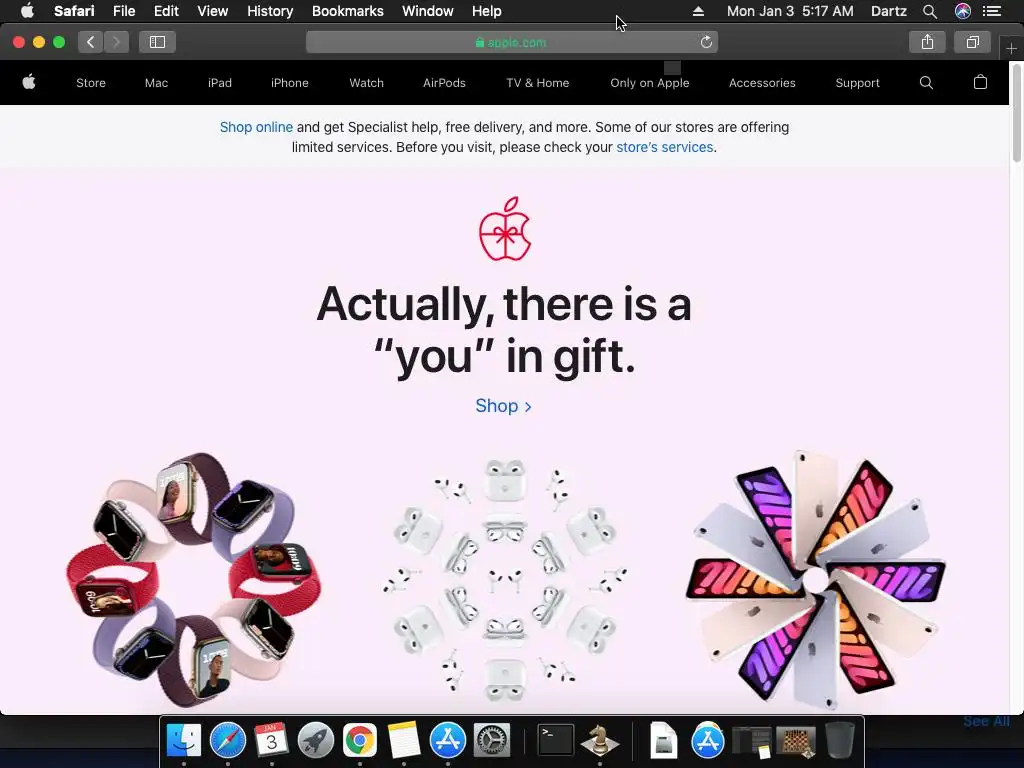Go forward with Safari's forward arrow
The width and height of the screenshot is (1024, 768).
point(116,42)
